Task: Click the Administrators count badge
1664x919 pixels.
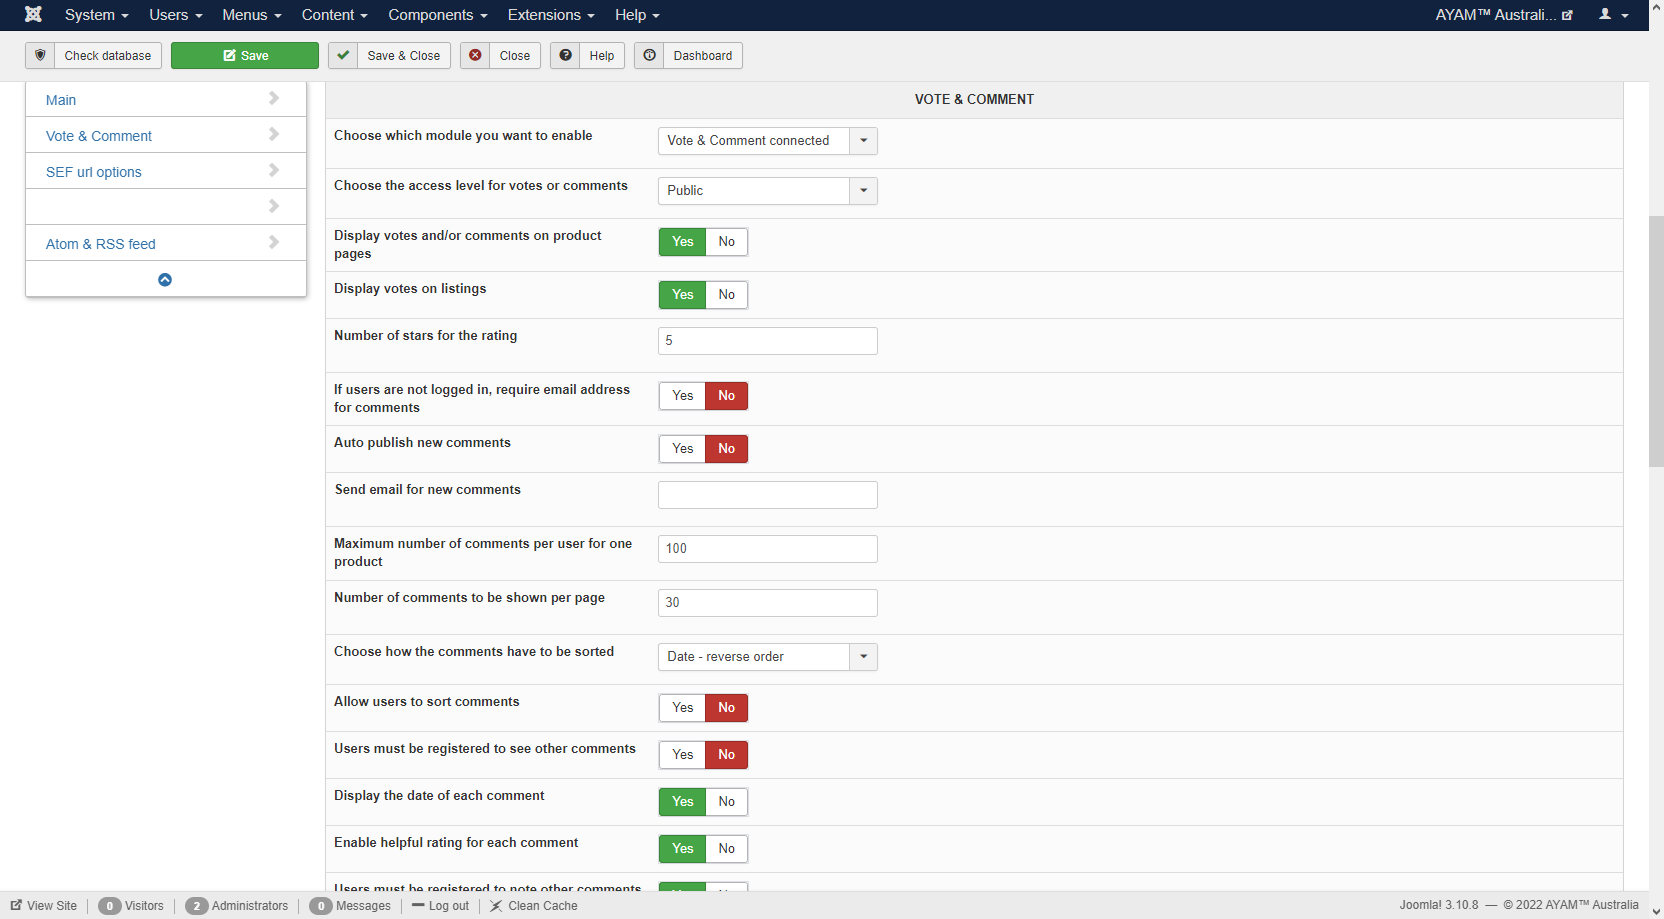Action: tap(196, 906)
